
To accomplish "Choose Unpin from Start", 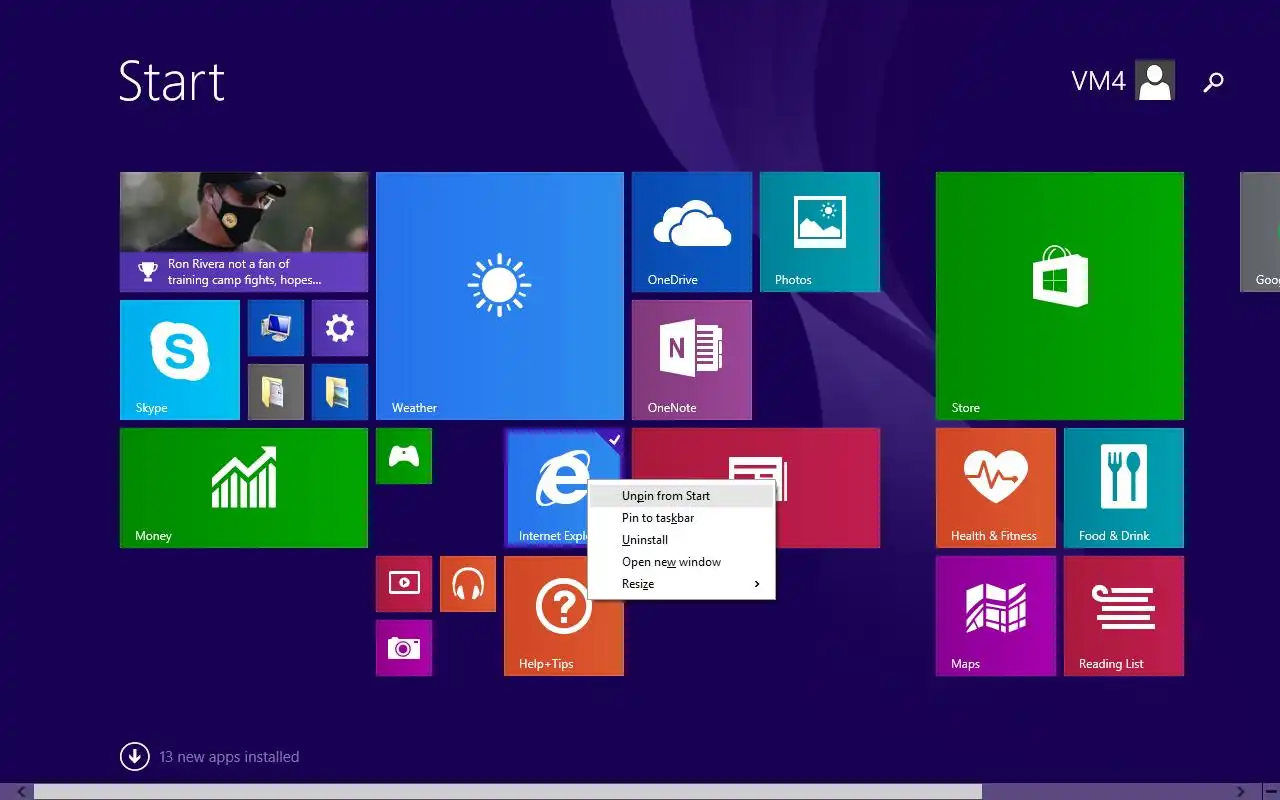I will [x=681, y=496].
